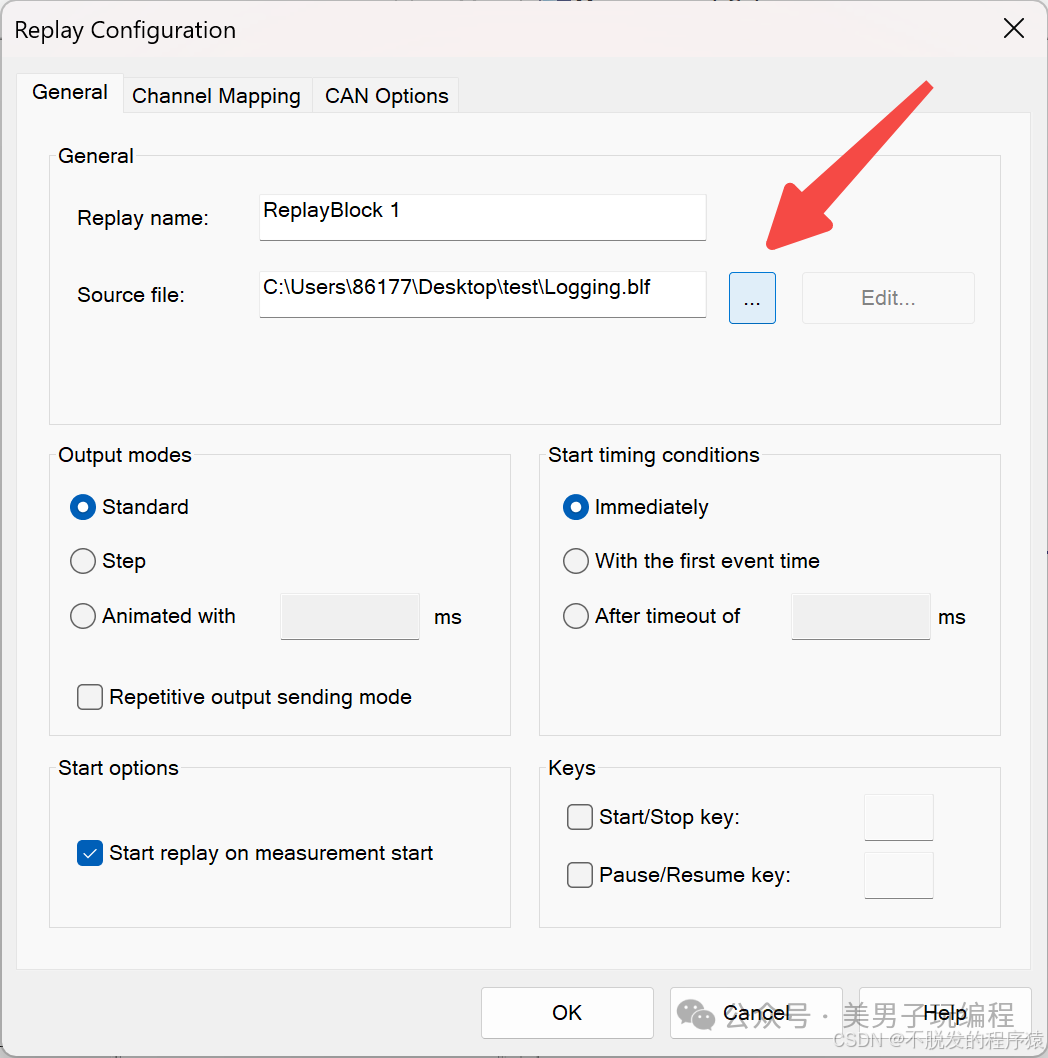Select the General tab
The height and width of the screenshot is (1058, 1048).
coord(70,92)
